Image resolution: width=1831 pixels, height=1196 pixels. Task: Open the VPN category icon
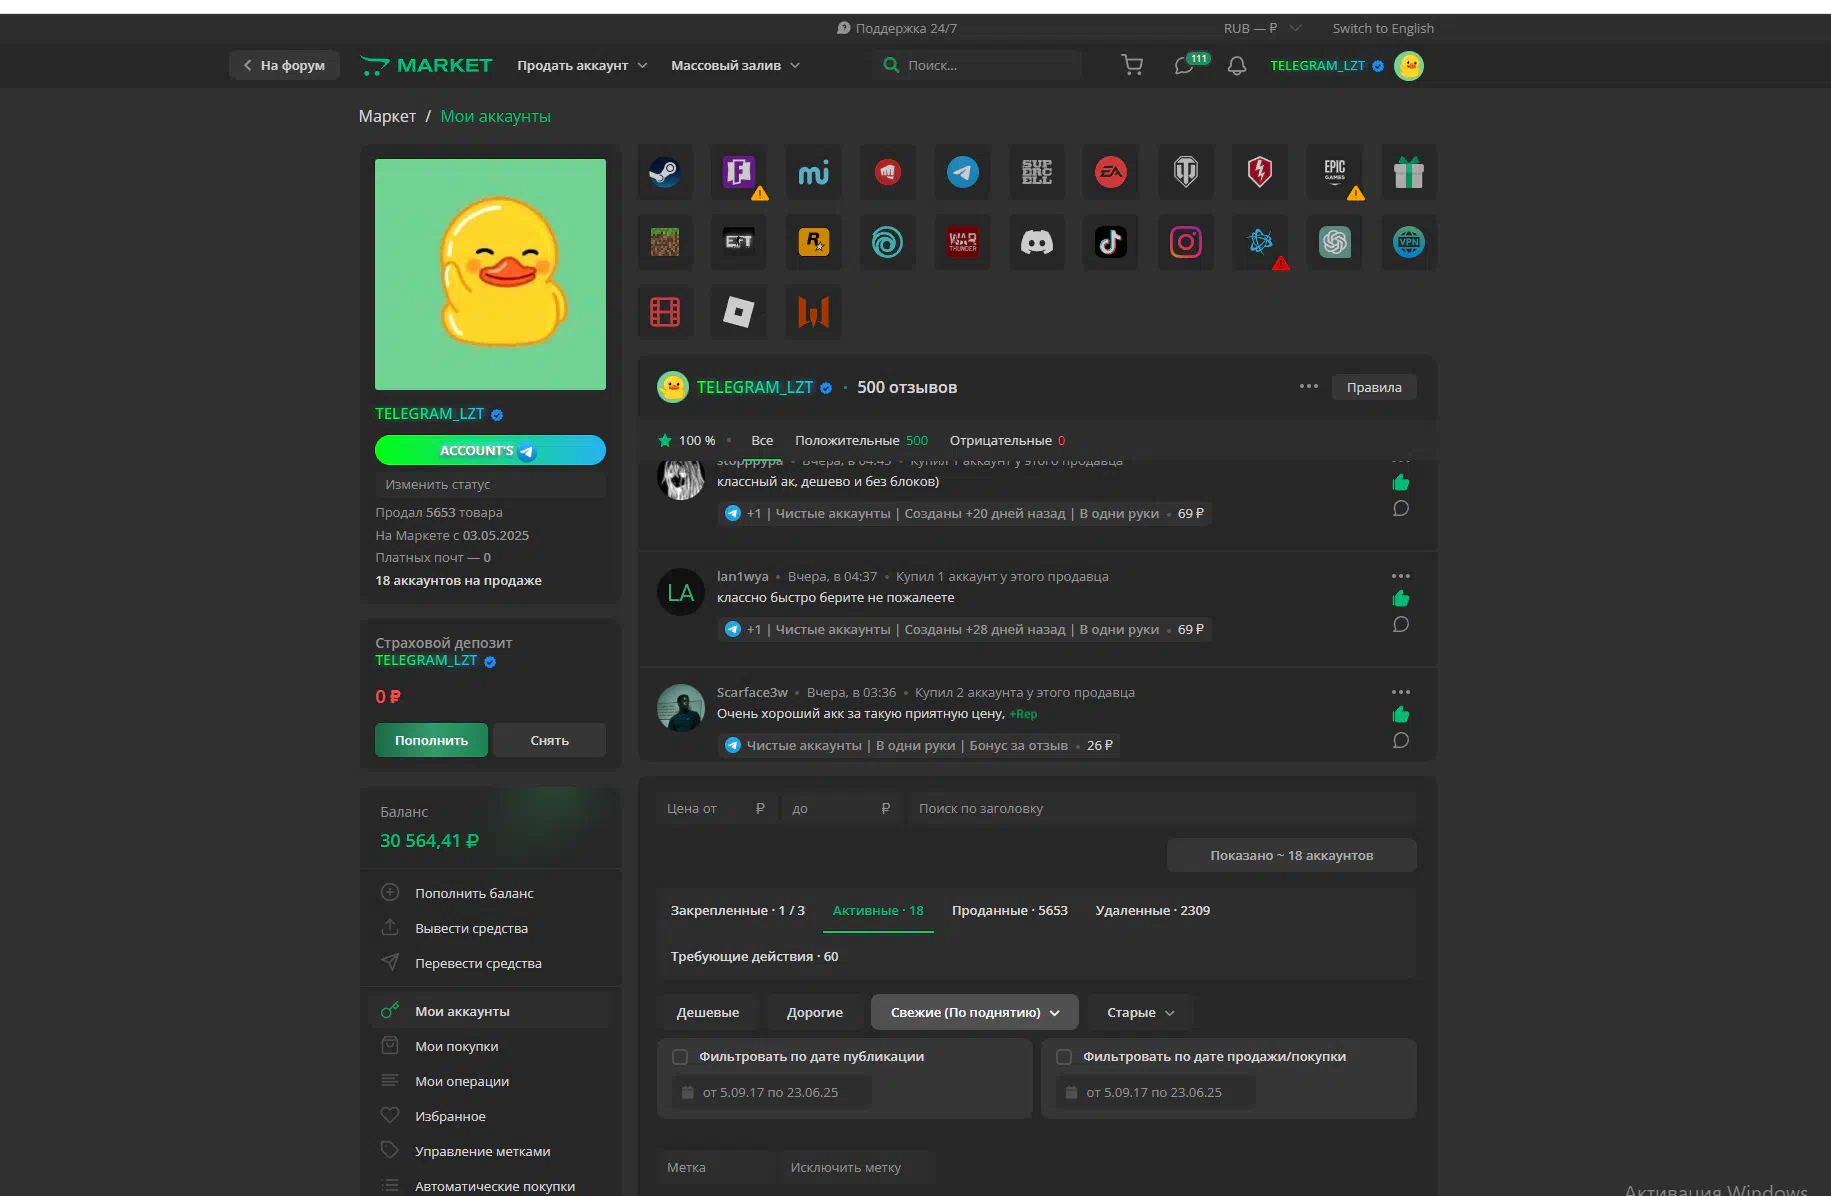point(1409,242)
